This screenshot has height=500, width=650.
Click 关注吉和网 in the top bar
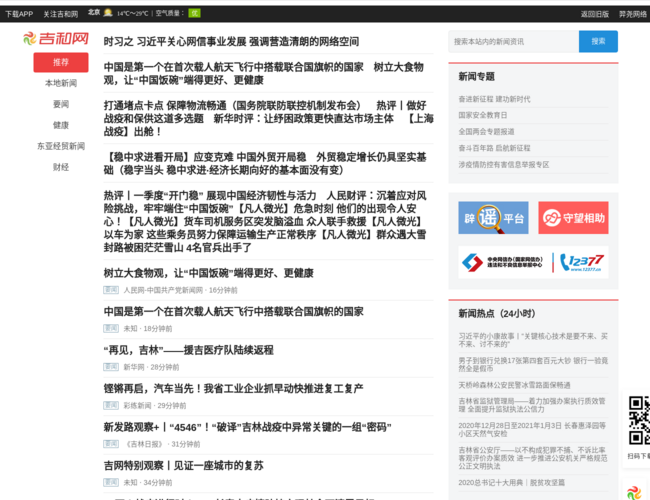click(x=61, y=14)
